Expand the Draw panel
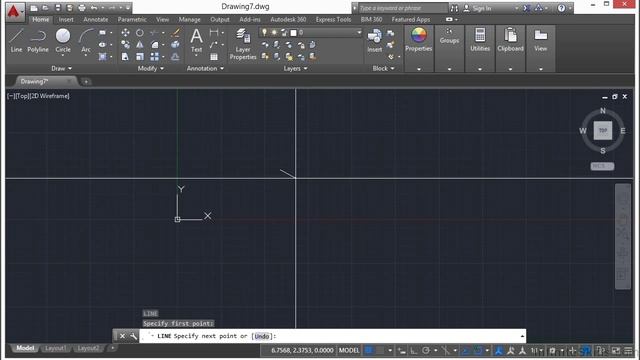Screen dimensions: 640x360 pos(62,68)
